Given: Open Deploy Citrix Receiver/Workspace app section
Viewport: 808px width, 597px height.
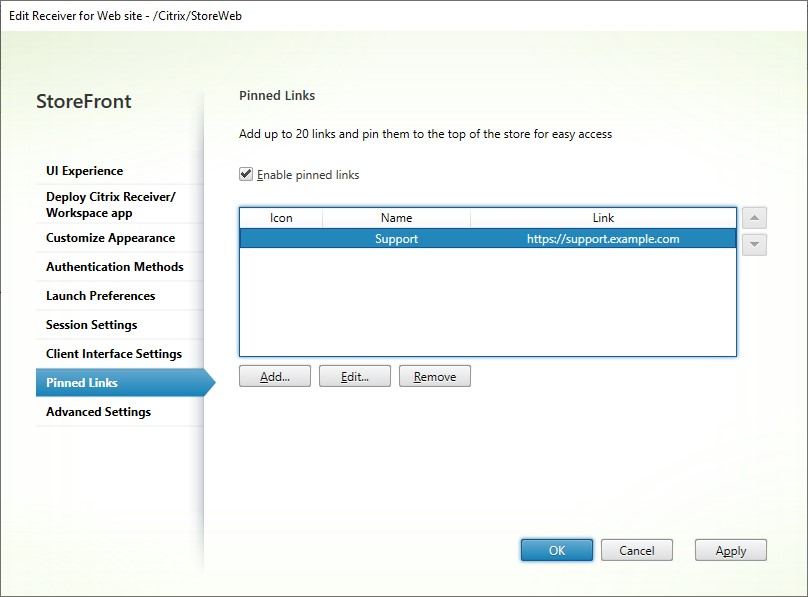Looking at the screenshot, I should coord(120,204).
